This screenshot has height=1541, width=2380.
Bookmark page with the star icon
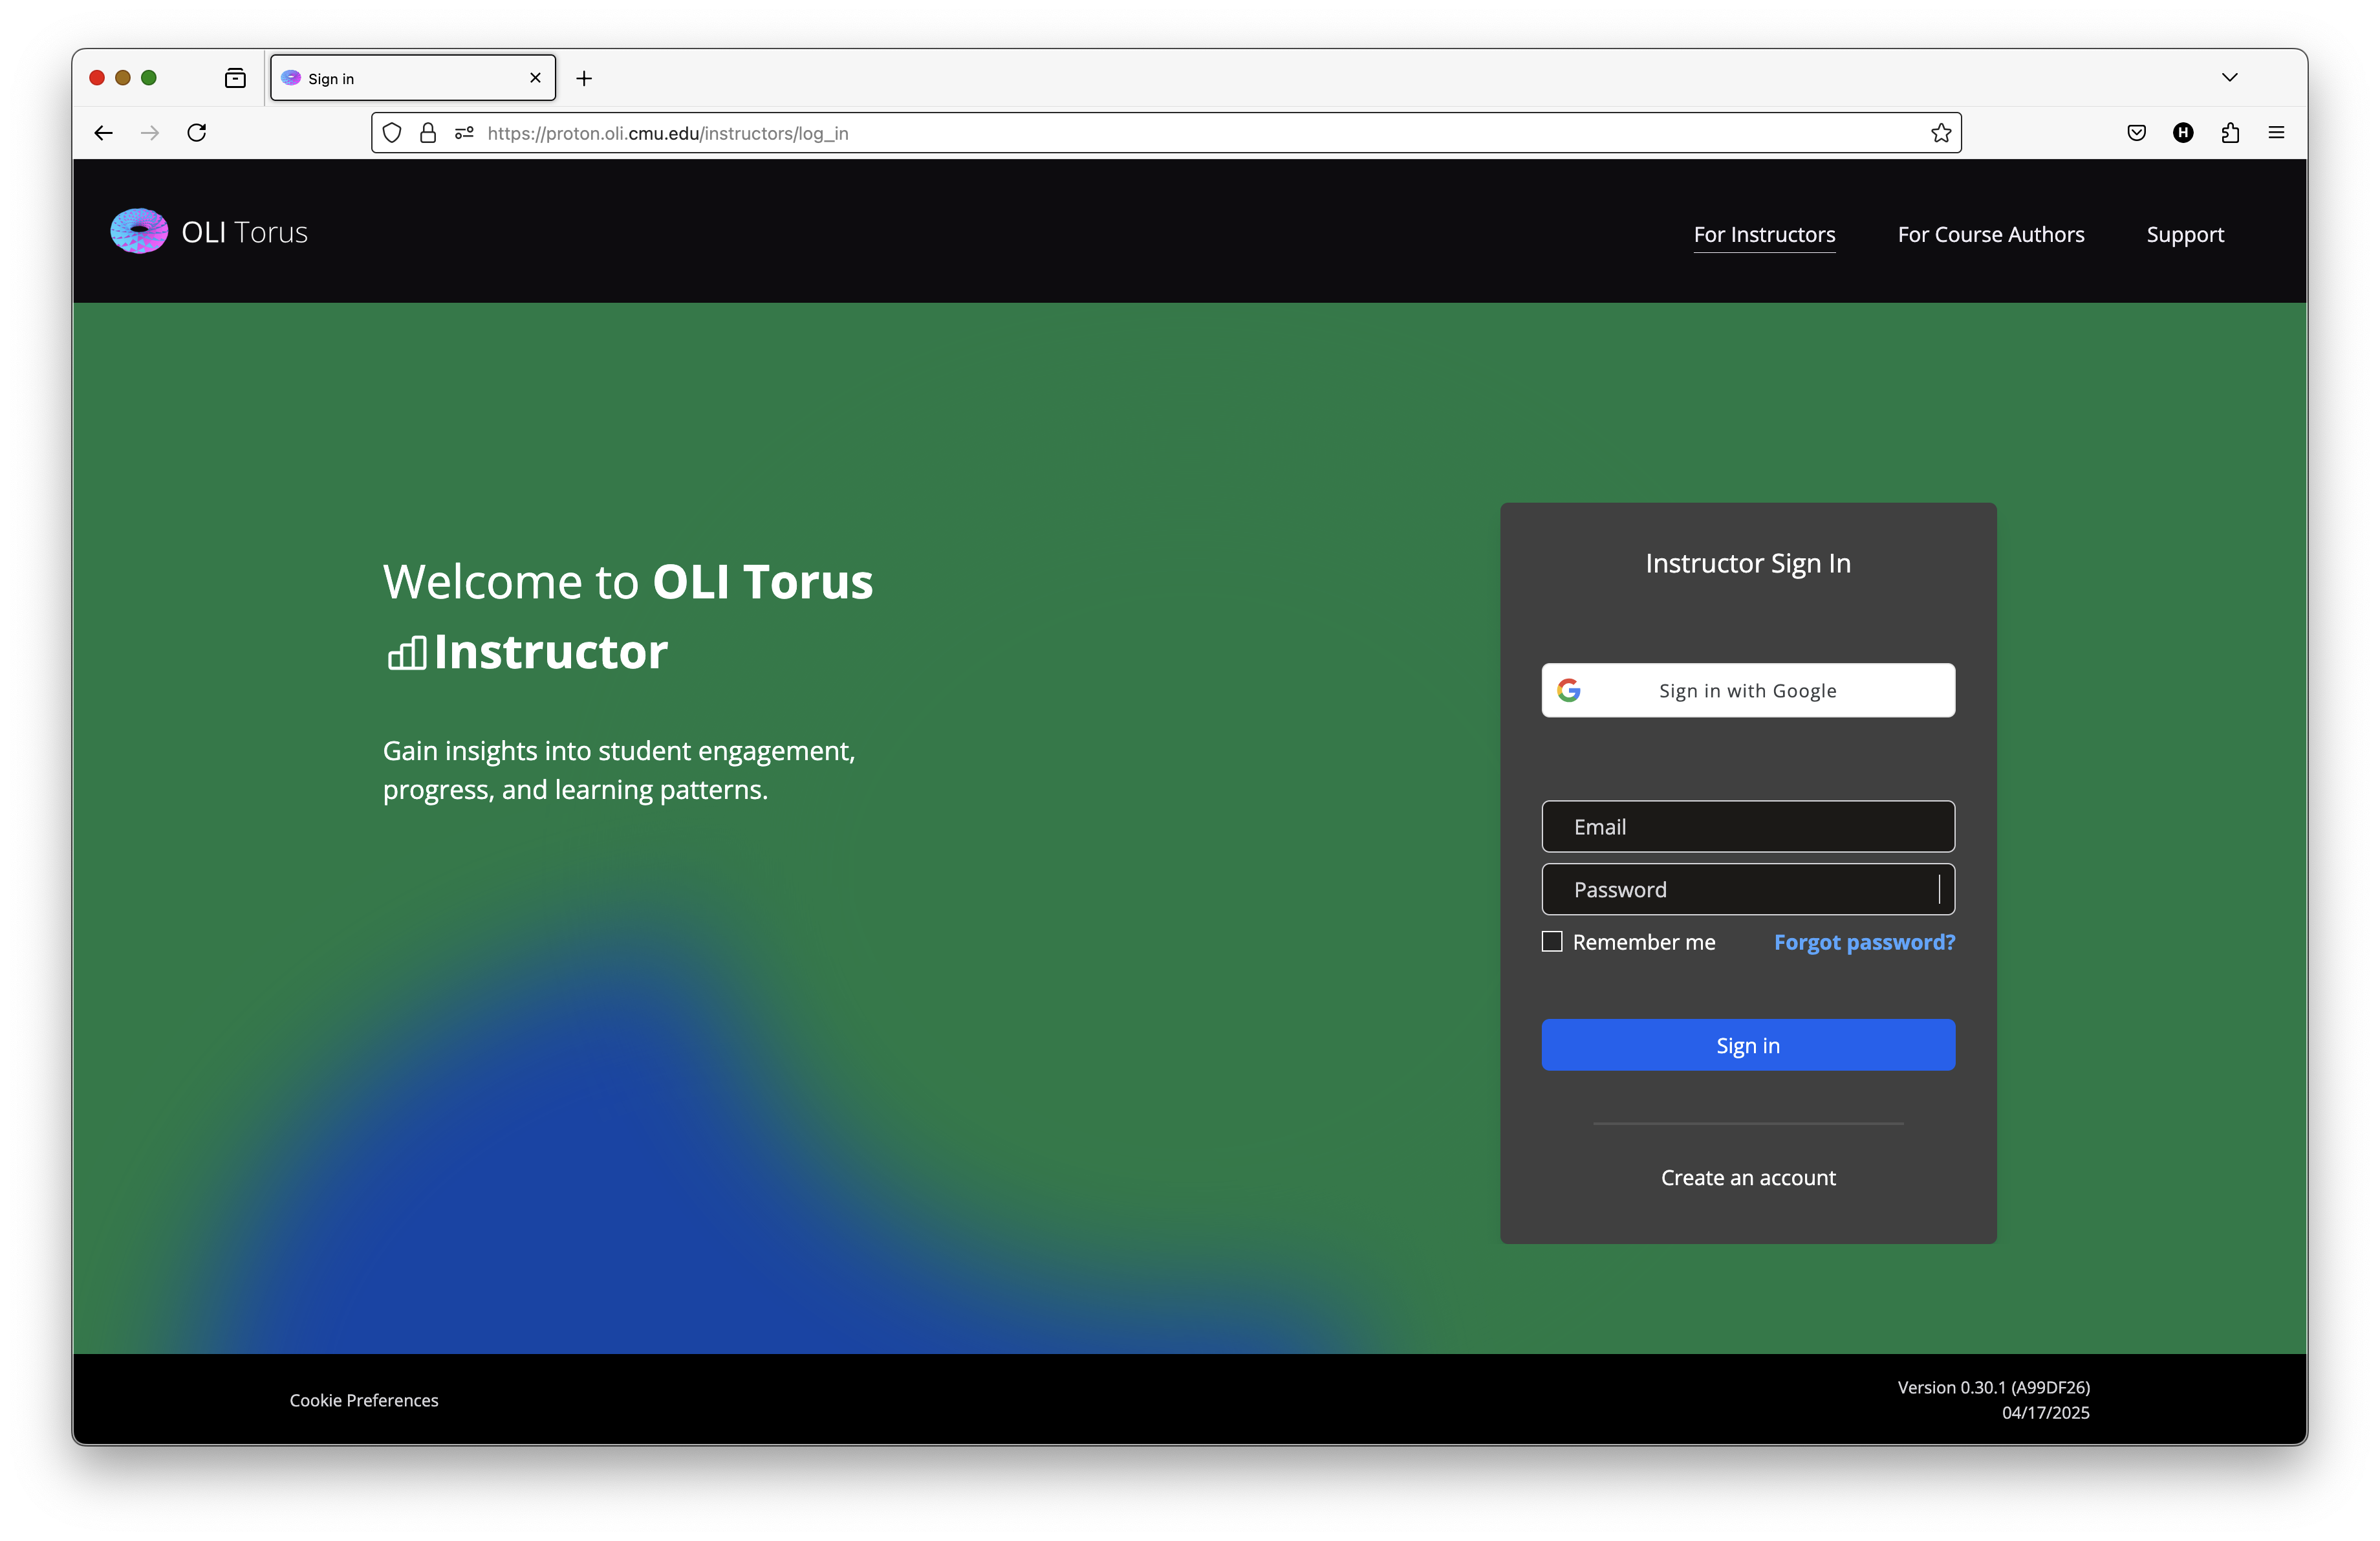[x=1941, y=133]
